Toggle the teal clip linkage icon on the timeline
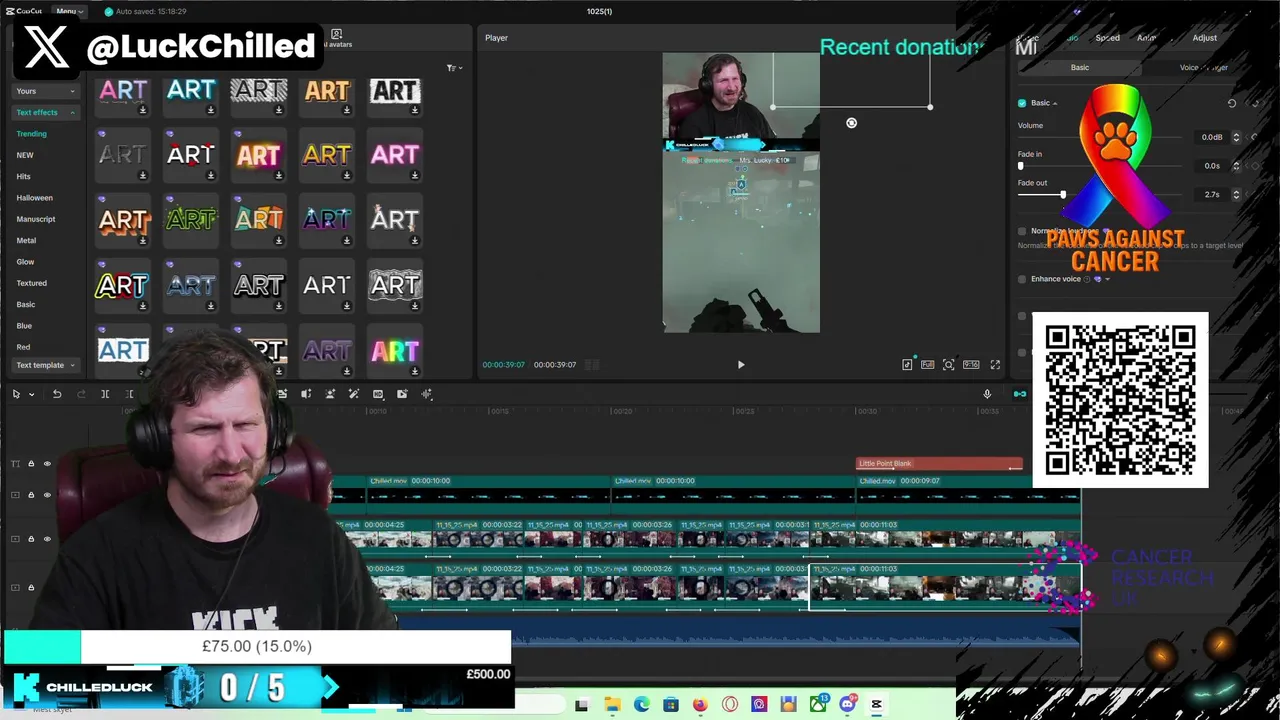Image resolution: width=1280 pixels, height=720 pixels. coord(1020,394)
